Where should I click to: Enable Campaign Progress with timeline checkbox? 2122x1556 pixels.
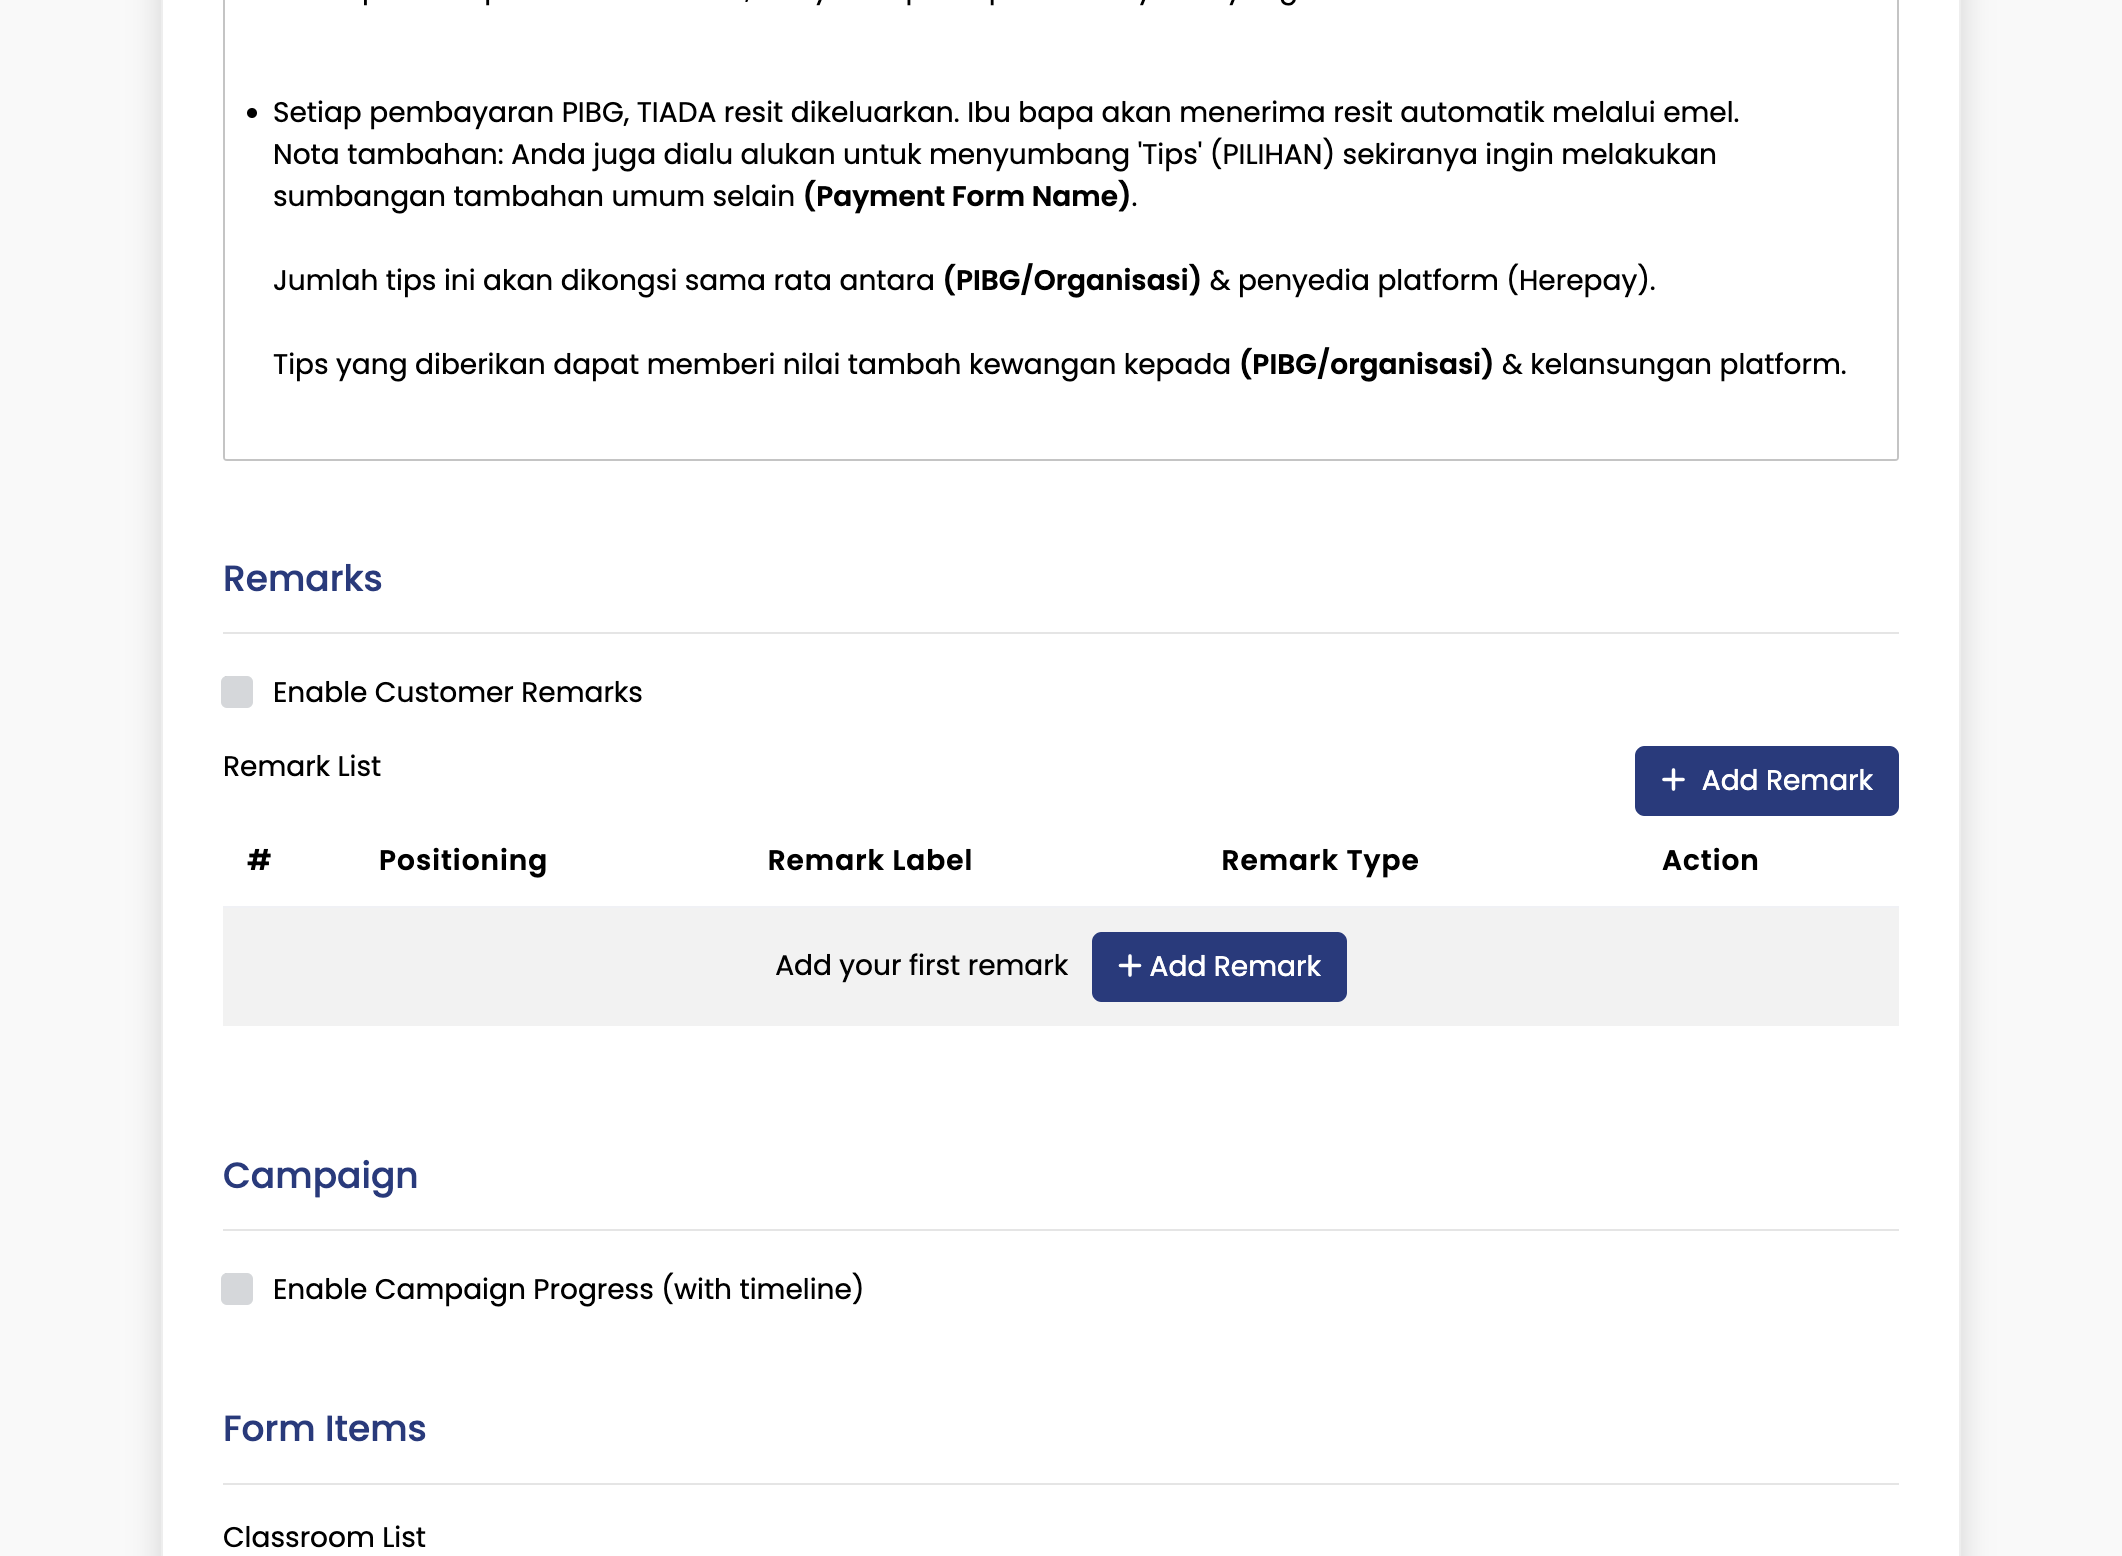(x=237, y=1289)
